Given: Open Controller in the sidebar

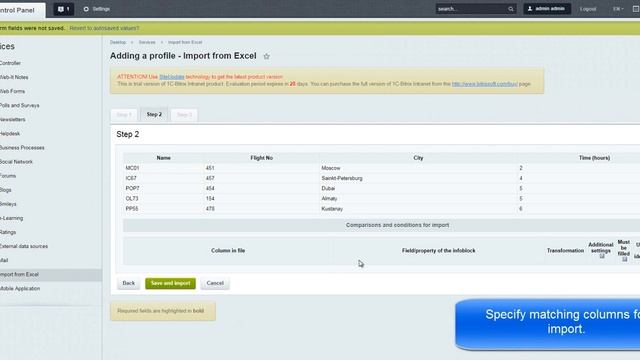Looking at the screenshot, I should pyautogui.click(x=10, y=63).
